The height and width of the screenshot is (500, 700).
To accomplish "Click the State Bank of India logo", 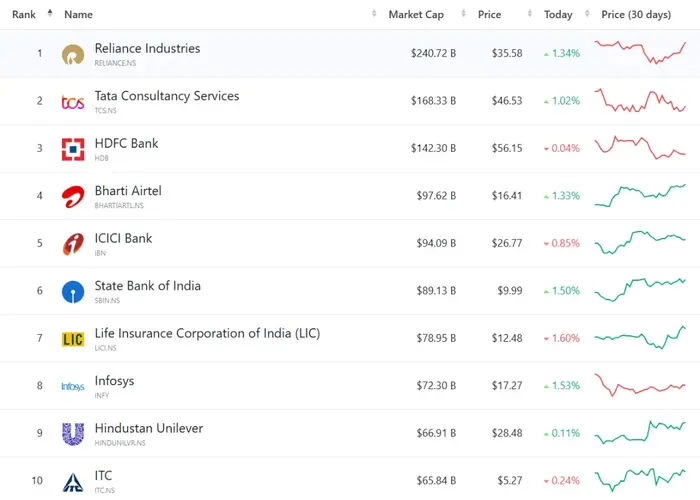I will (x=73, y=291).
